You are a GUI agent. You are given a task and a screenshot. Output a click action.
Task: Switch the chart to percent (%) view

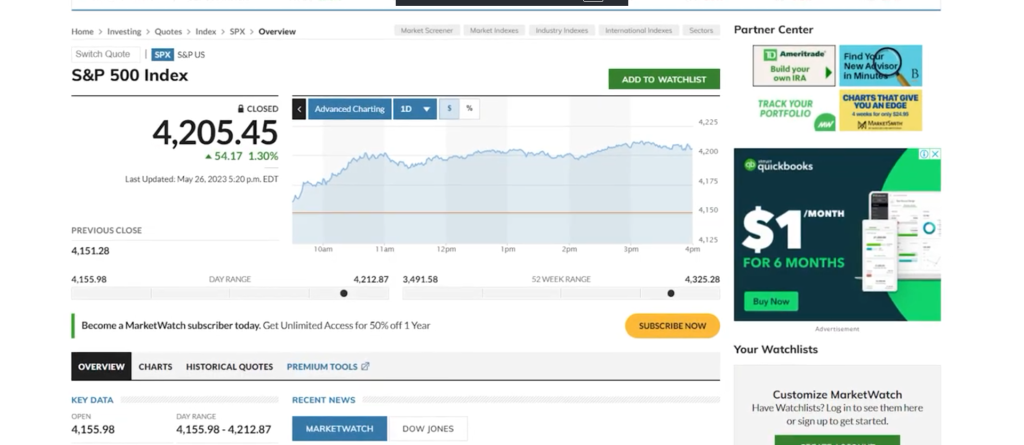coord(470,109)
